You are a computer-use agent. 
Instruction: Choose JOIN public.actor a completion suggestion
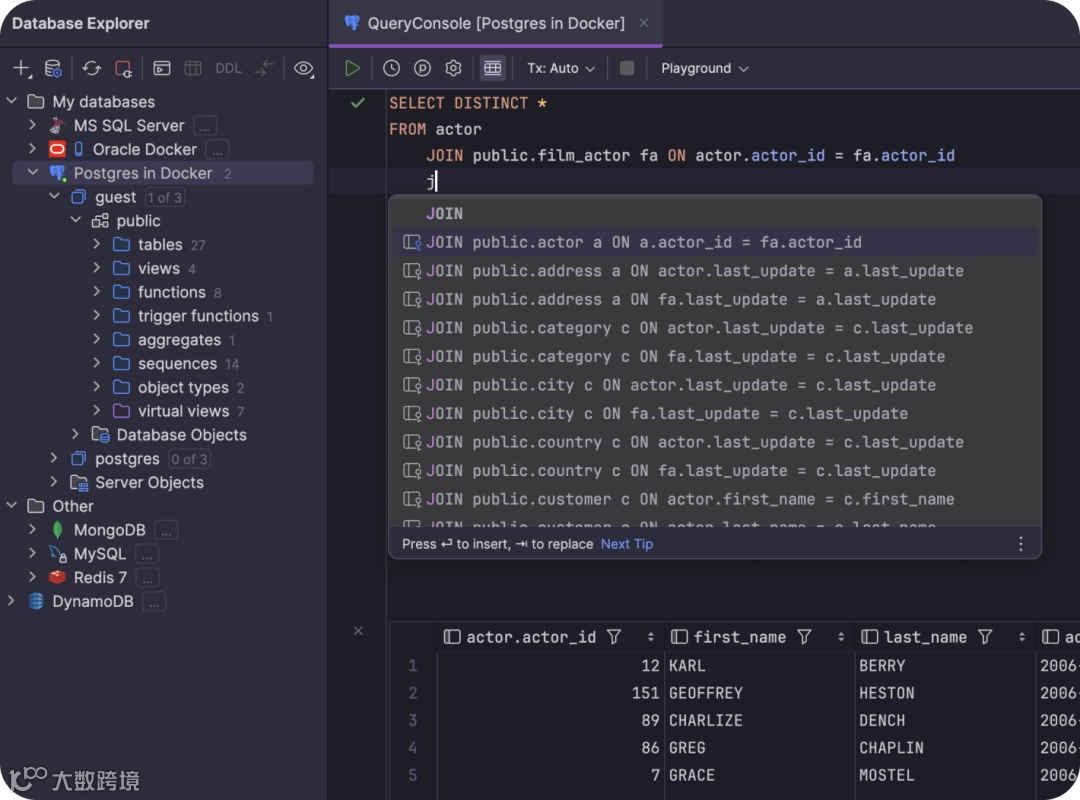pyautogui.click(x=715, y=242)
